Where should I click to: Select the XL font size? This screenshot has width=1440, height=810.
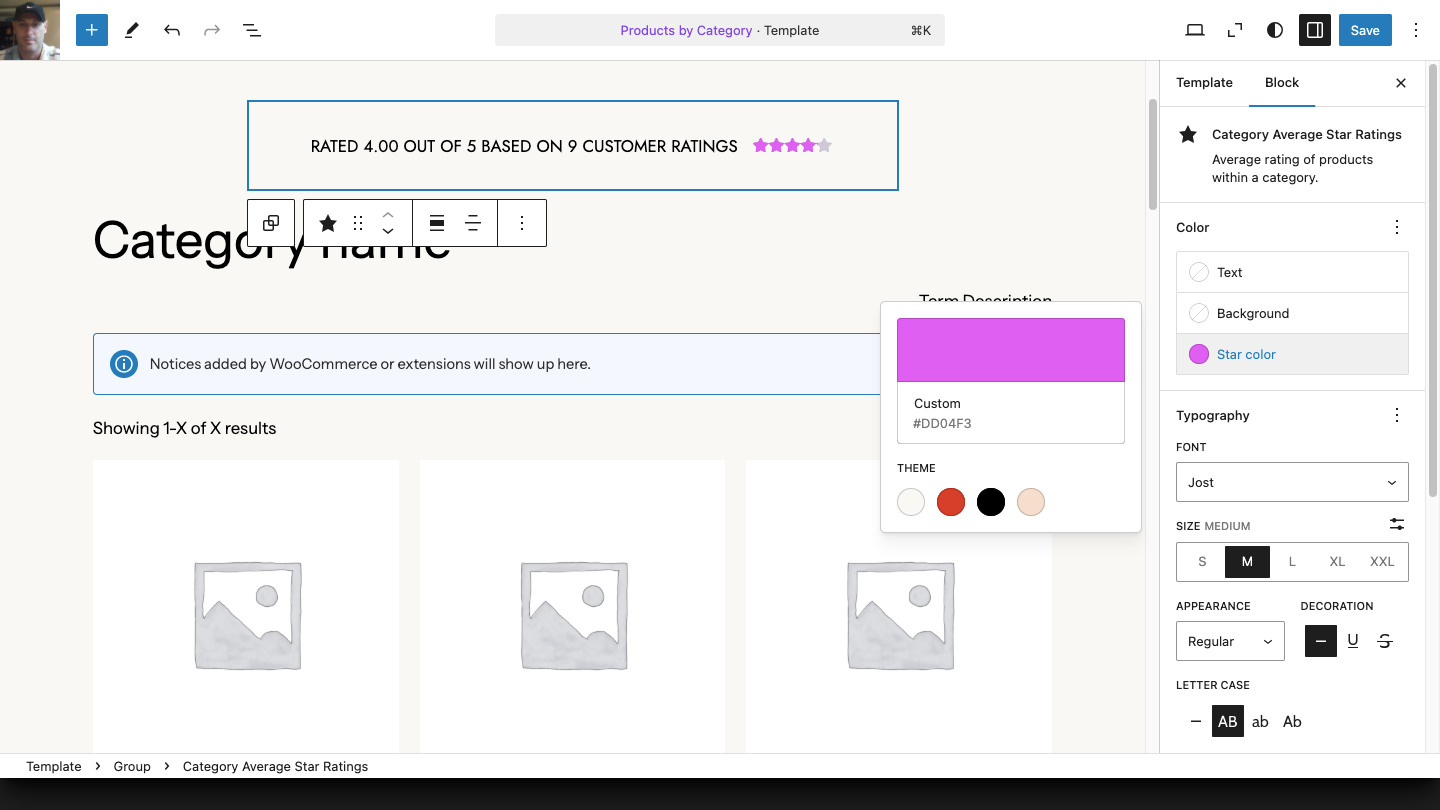click(x=1337, y=562)
